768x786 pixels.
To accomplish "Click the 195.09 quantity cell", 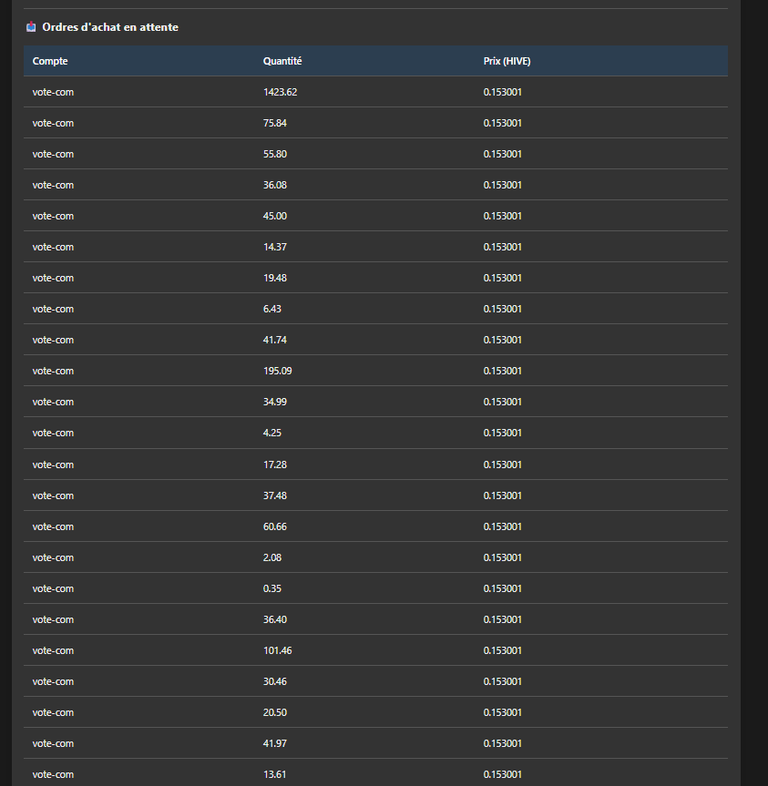I will point(278,371).
